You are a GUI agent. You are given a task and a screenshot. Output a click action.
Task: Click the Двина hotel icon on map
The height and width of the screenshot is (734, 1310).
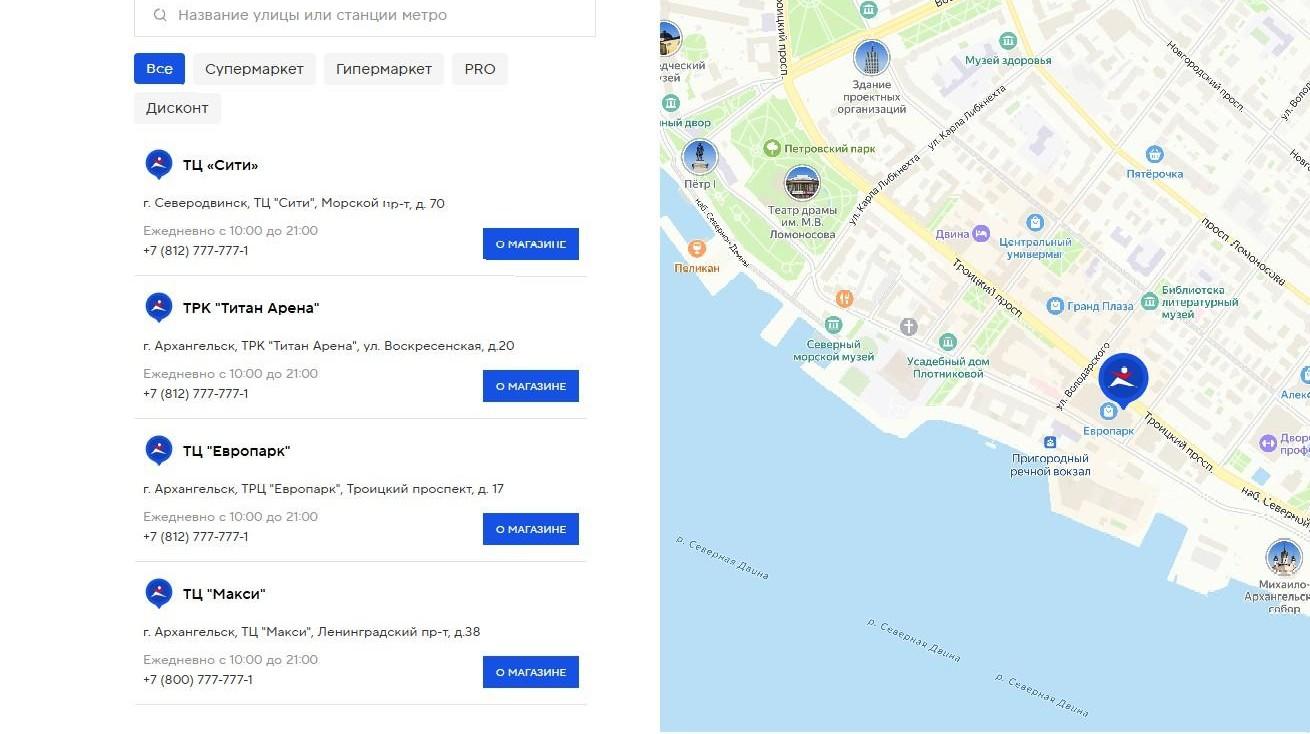click(x=981, y=233)
